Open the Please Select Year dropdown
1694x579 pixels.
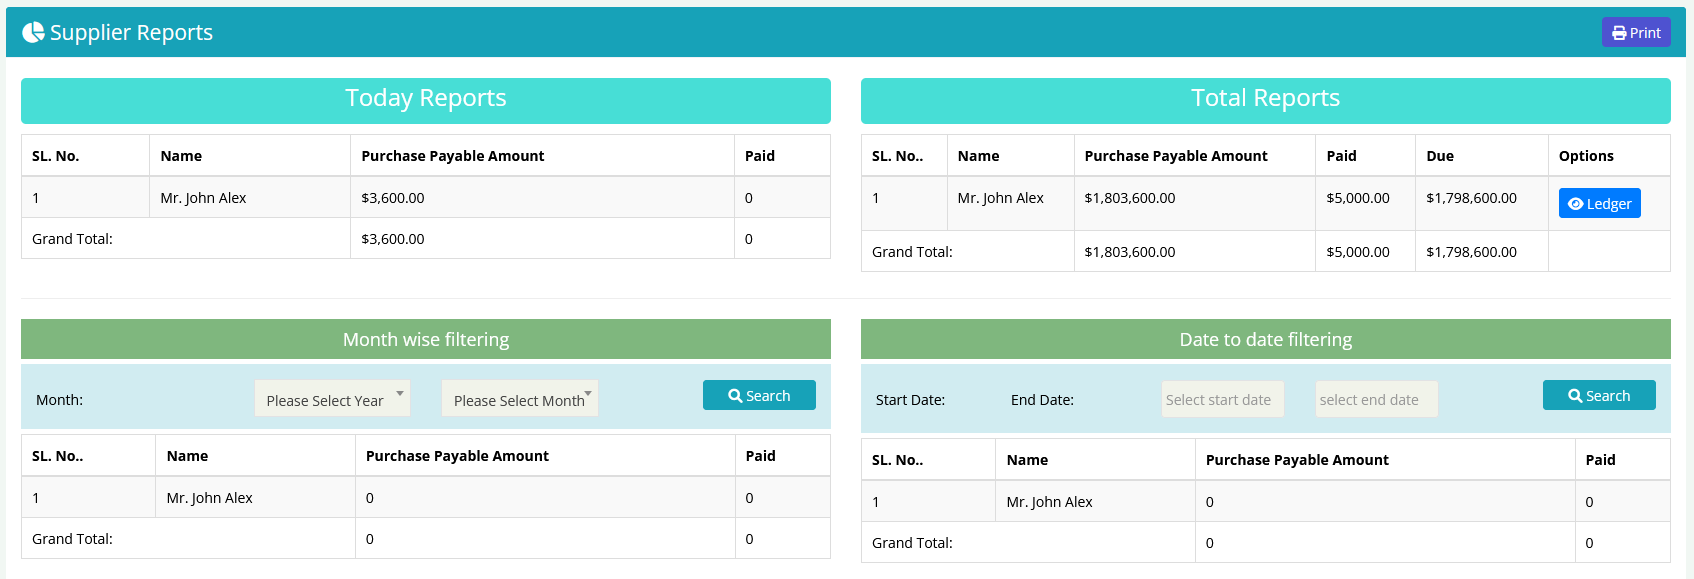point(332,399)
